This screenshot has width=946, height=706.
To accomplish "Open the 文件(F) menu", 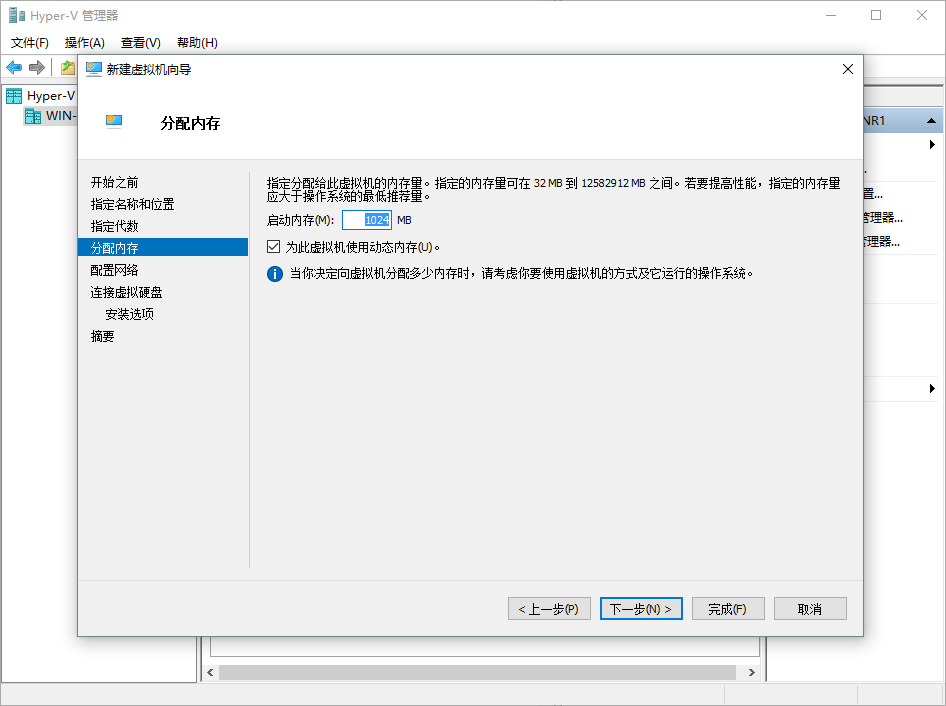I will (x=30, y=43).
